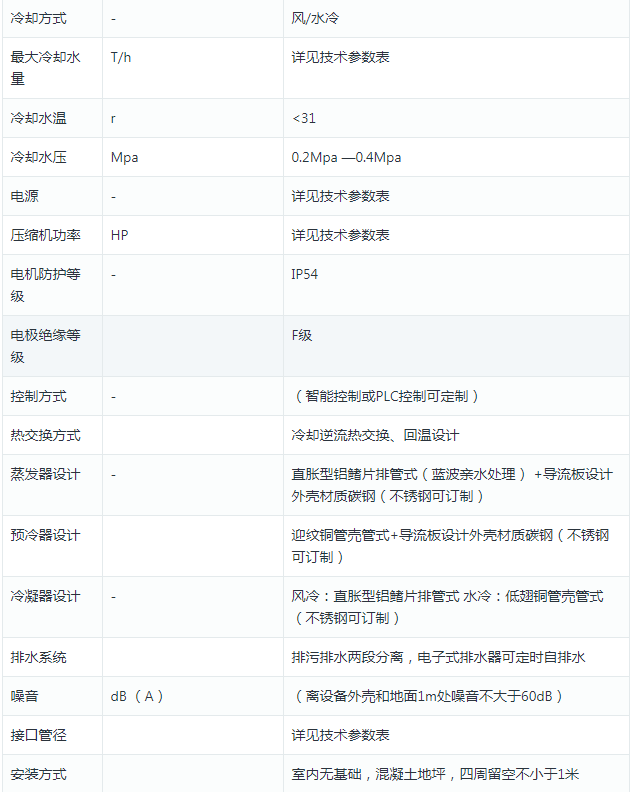Select the 冷却水温 label
630x792 pixels.
pos(38,118)
